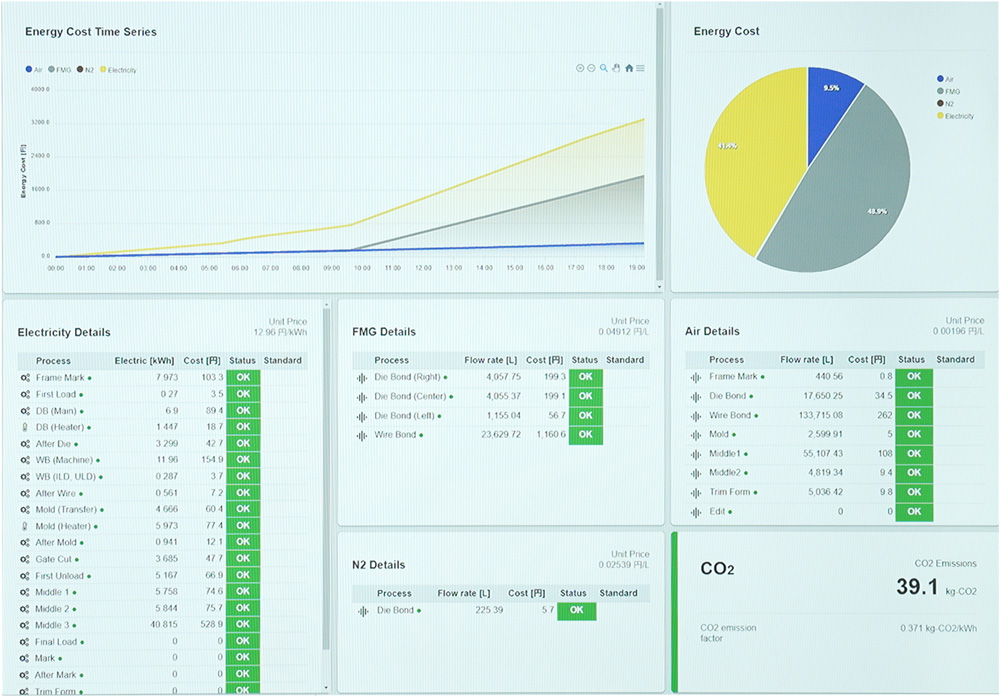Click the zoom-out icon on the time series chart

click(591, 68)
